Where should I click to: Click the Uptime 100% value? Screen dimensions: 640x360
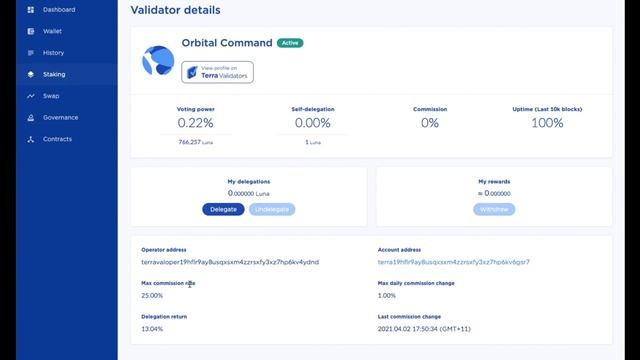pyautogui.click(x=547, y=123)
